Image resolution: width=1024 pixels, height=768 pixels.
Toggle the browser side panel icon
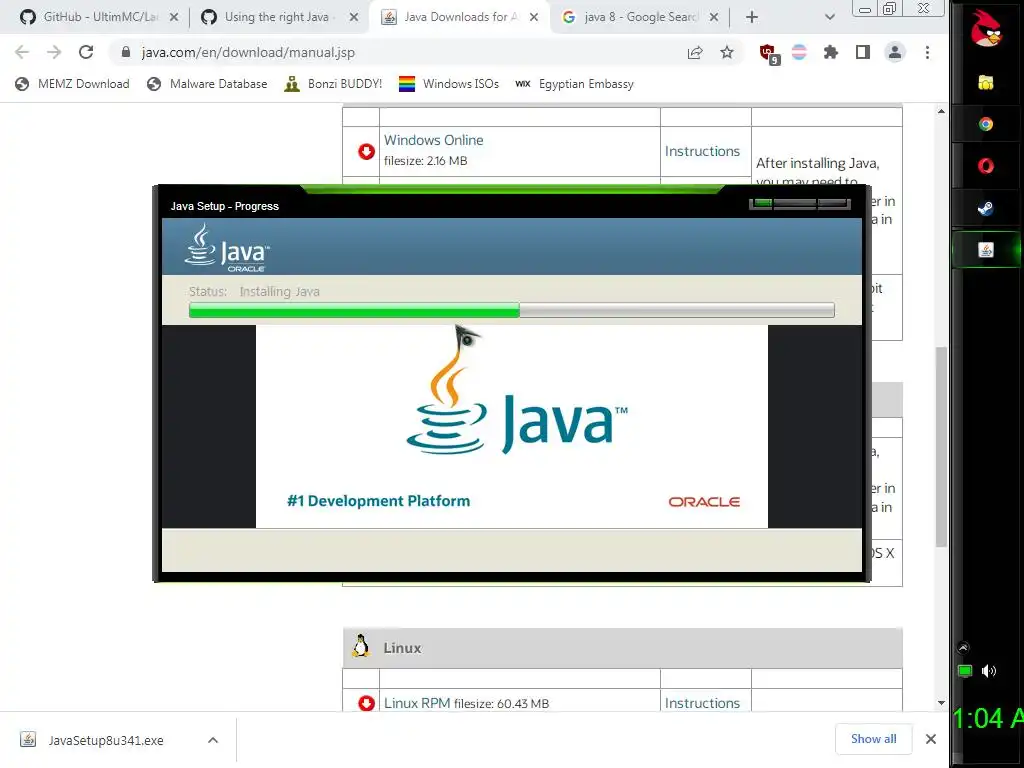(863, 52)
